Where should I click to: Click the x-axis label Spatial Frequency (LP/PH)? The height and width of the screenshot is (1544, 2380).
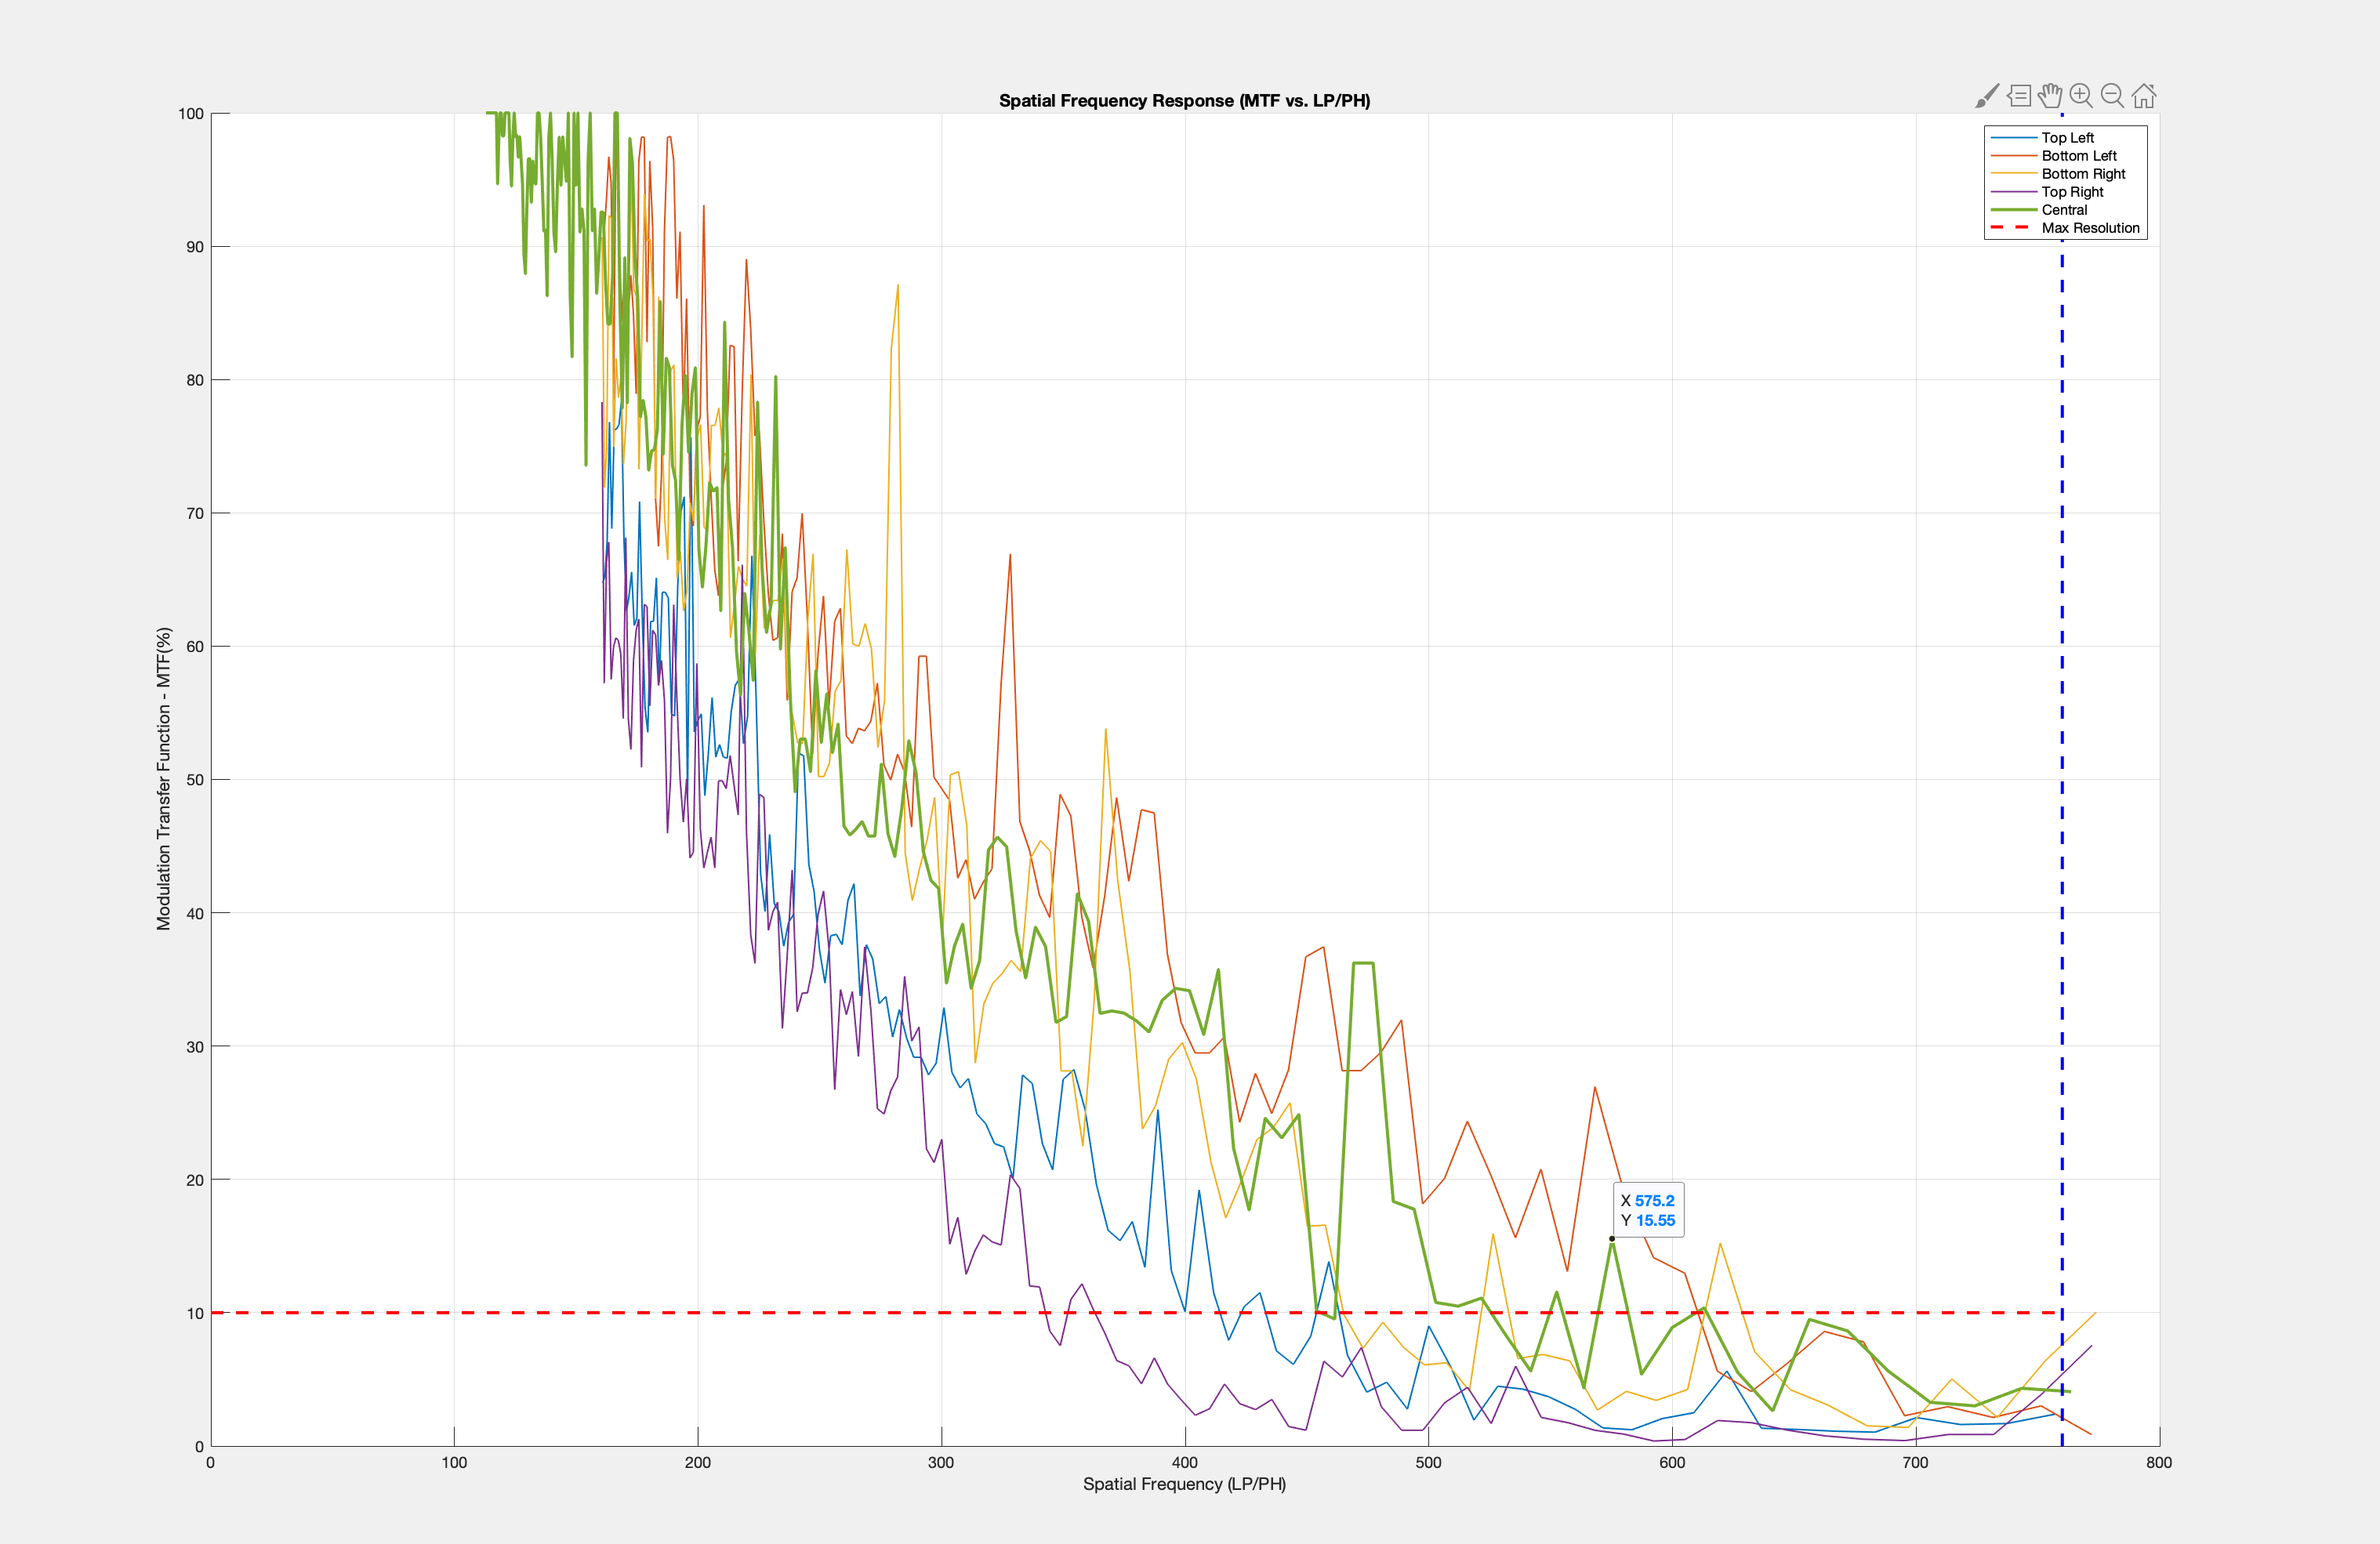1184,1484
